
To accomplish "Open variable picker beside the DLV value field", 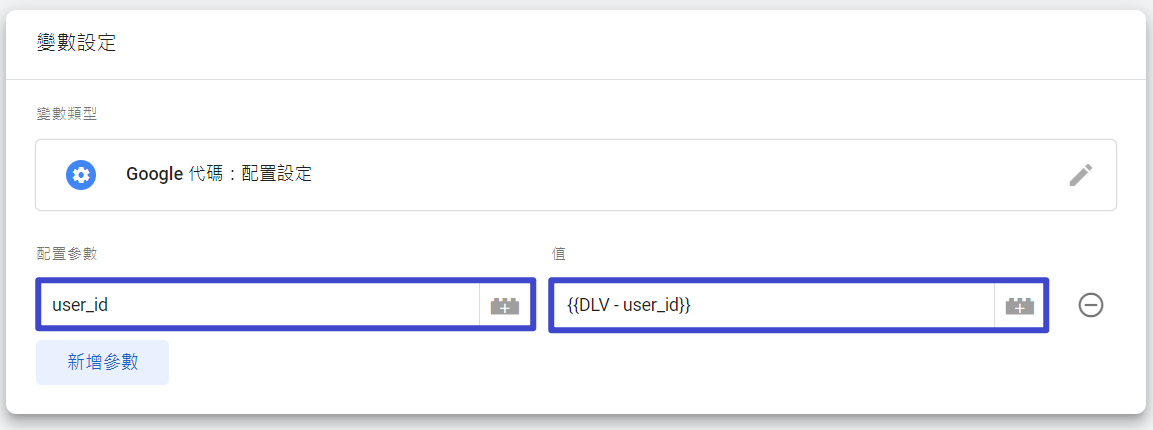I will 1020,305.
